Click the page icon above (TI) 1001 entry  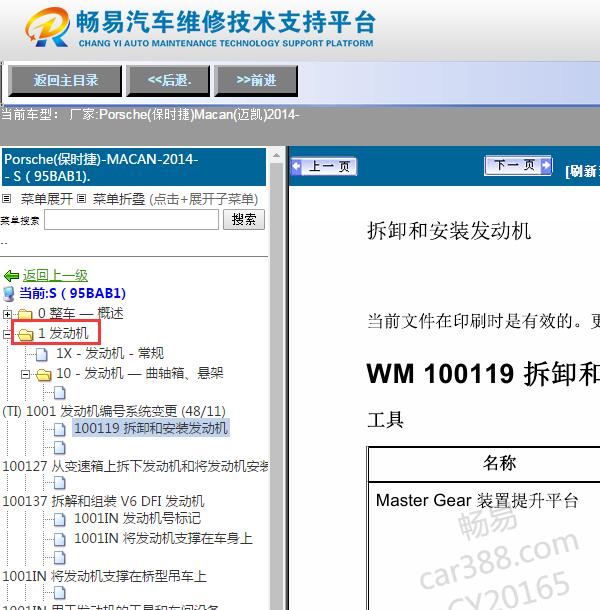pos(60,393)
